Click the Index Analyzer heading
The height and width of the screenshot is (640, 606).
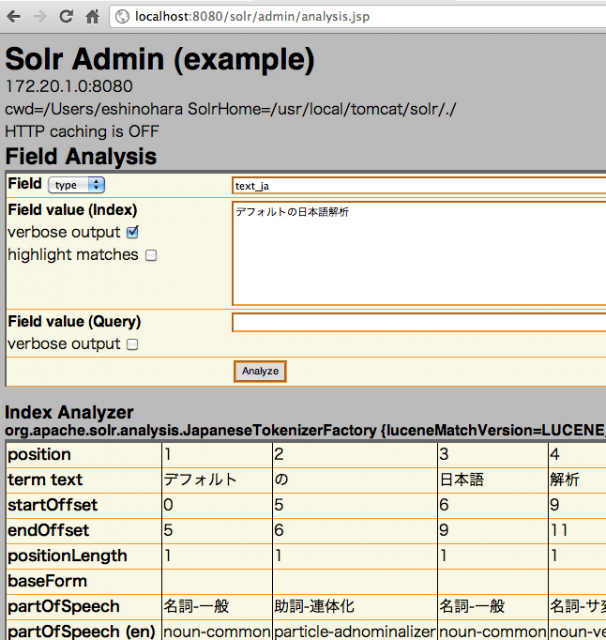69,412
